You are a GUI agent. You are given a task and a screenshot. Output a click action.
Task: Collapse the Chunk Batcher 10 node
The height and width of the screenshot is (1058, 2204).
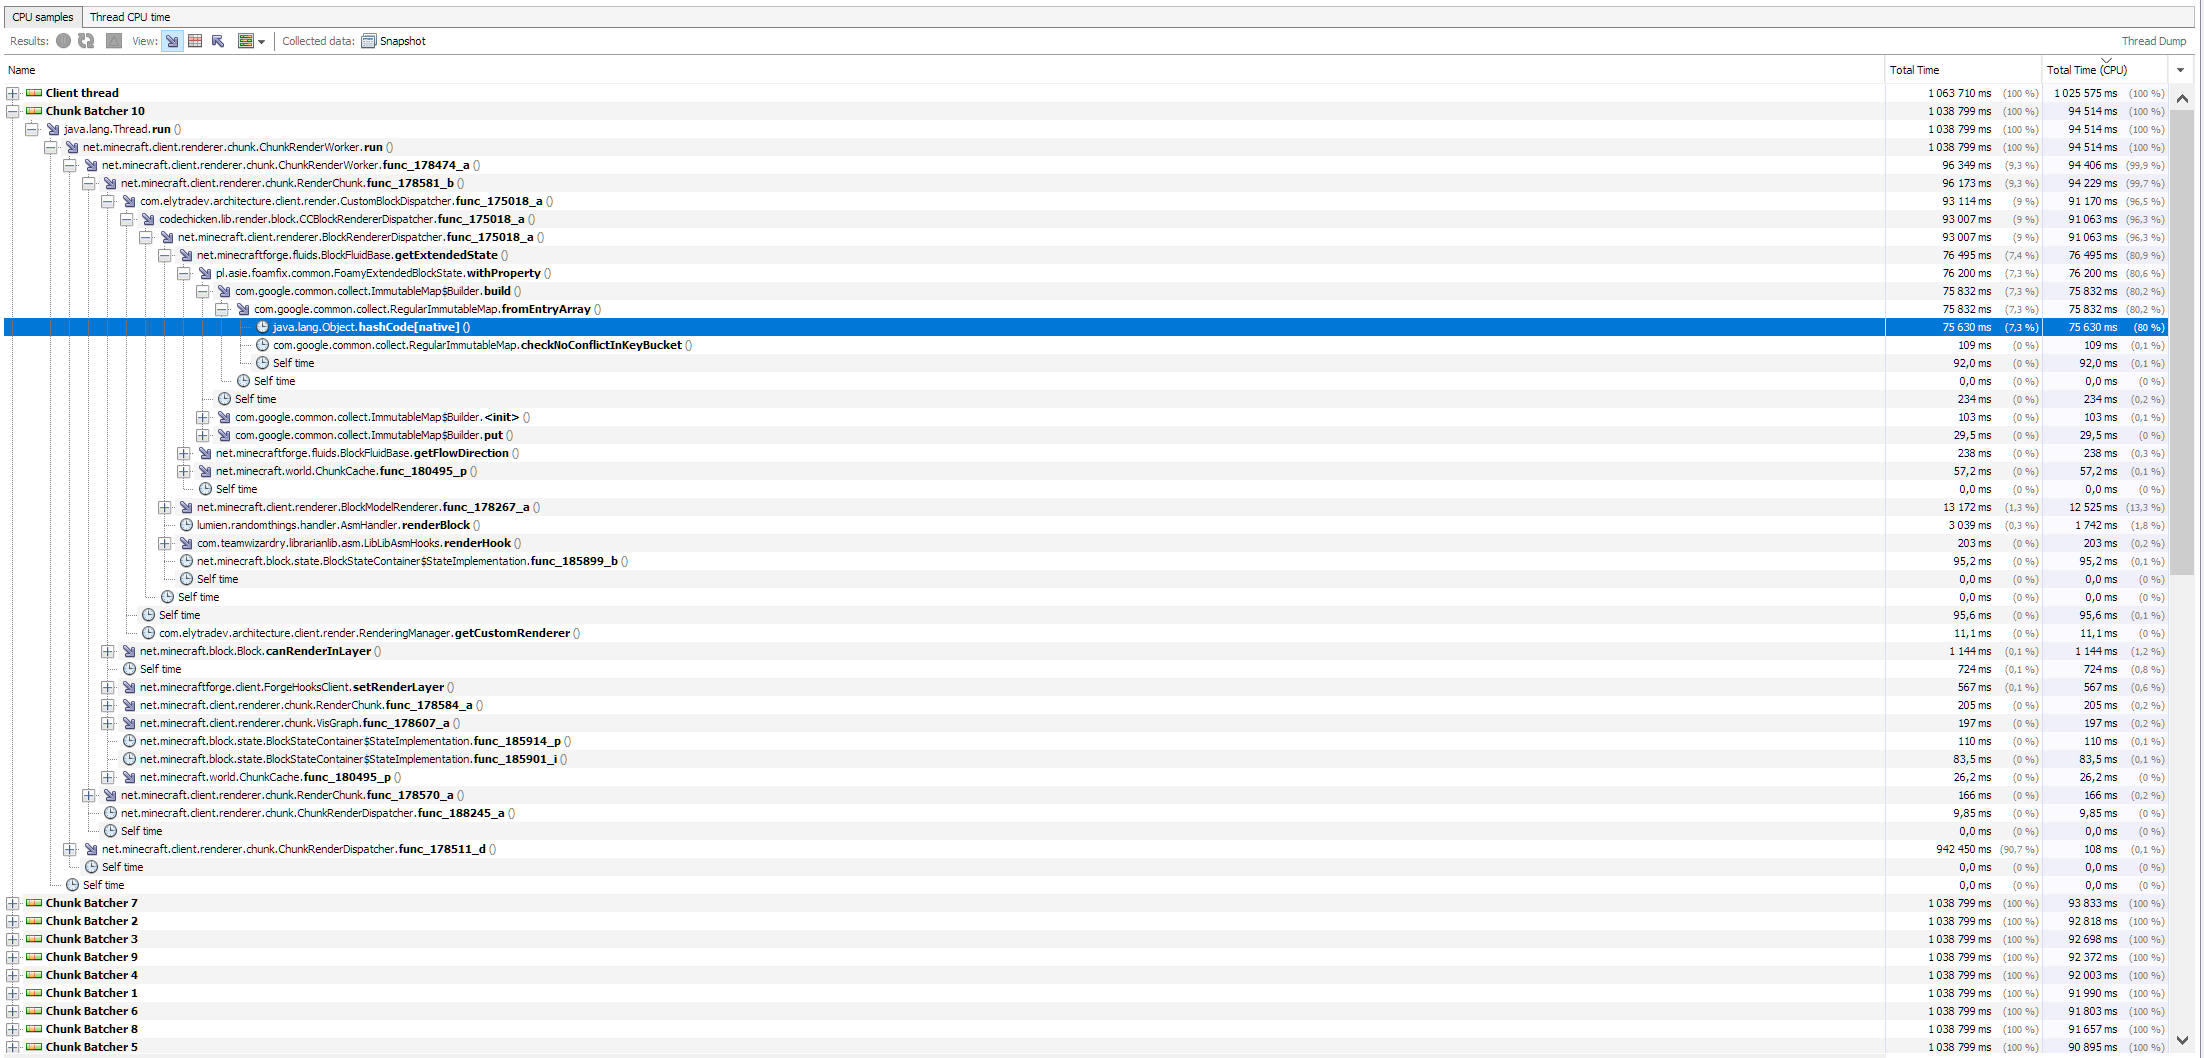13,111
